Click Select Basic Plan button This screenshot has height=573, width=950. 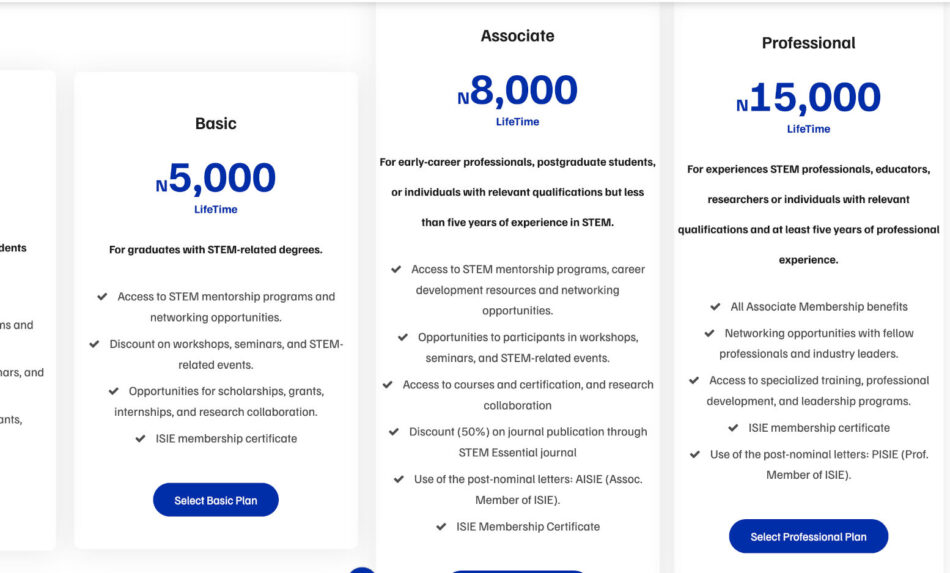tap(215, 500)
